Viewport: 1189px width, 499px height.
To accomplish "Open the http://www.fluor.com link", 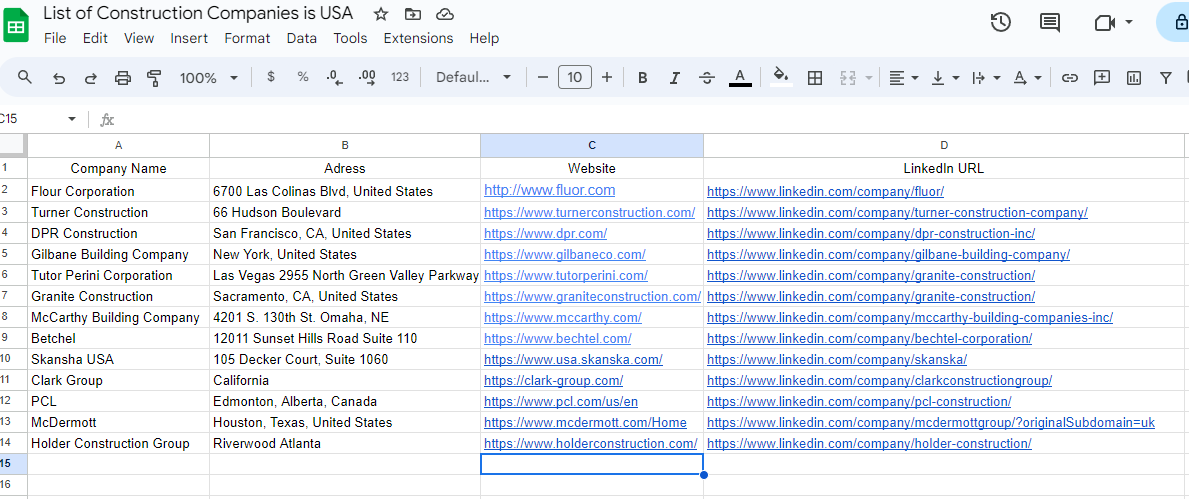I will [549, 190].
